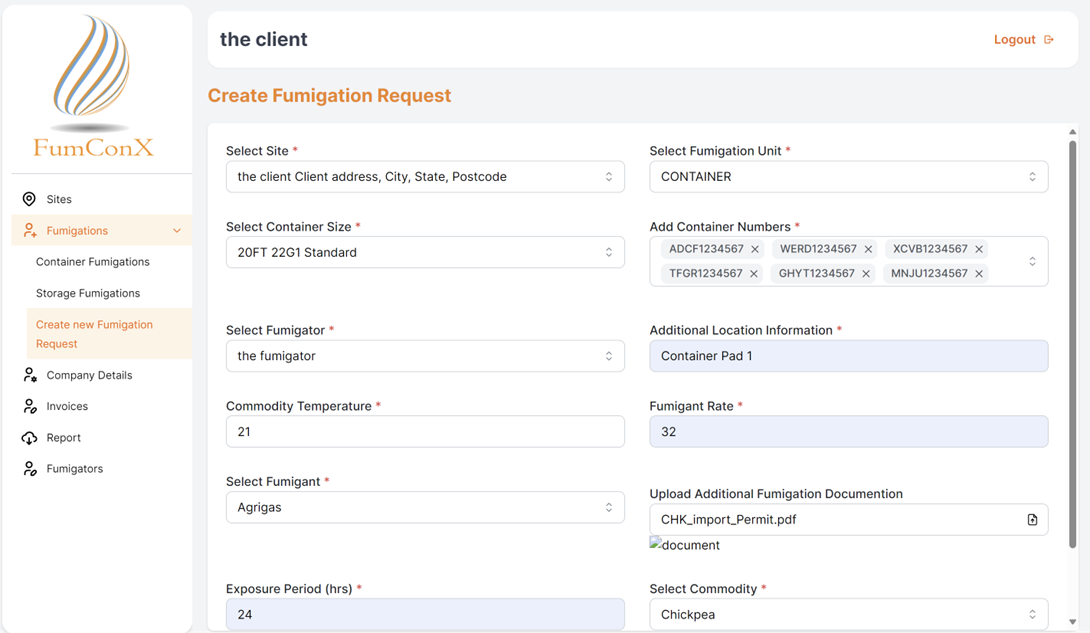
Task: Open Container Fumigations menu item
Action: (93, 262)
